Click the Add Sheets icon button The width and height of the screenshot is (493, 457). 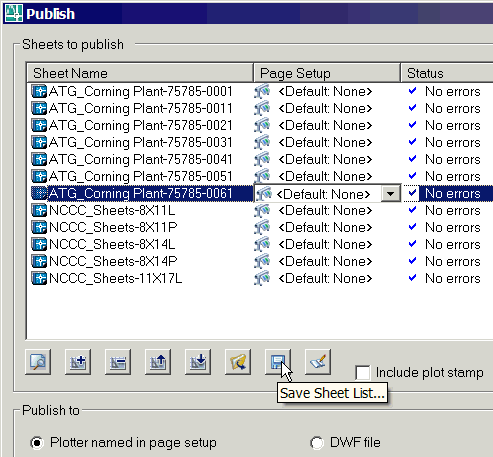point(78,362)
